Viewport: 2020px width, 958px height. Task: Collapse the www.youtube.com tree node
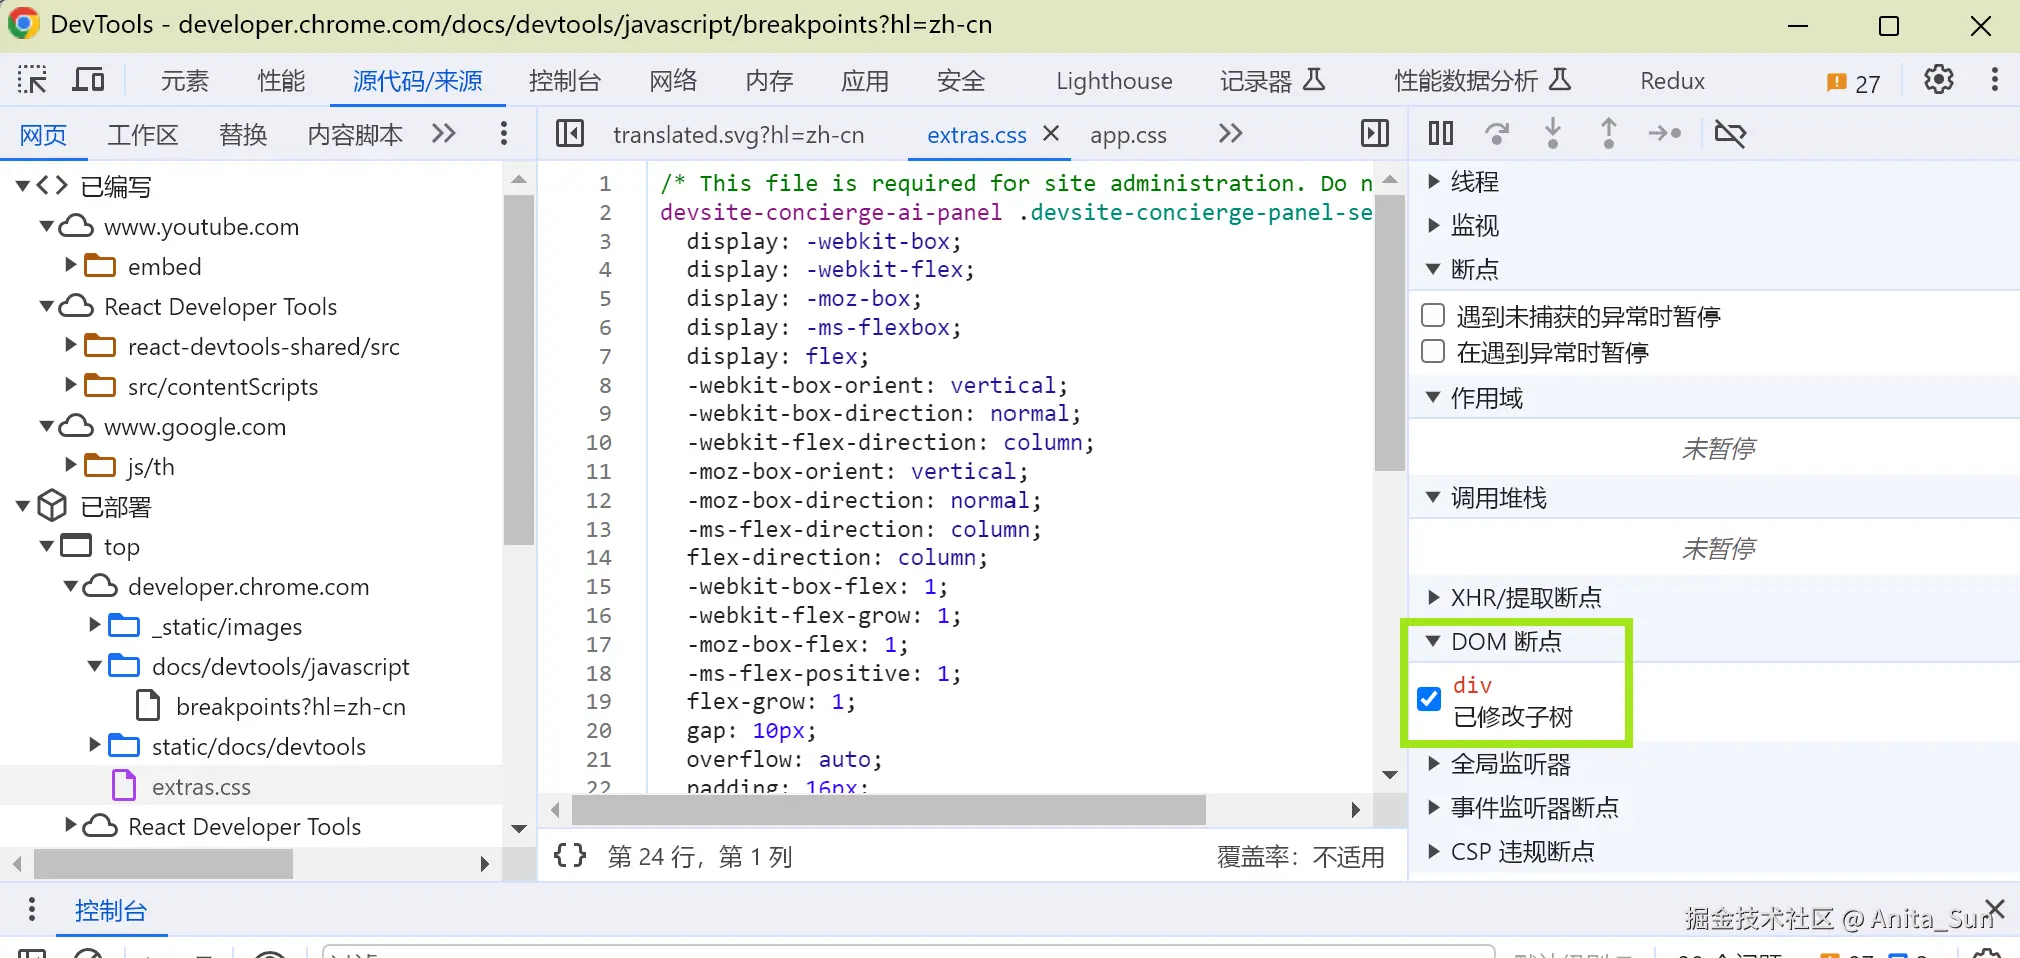[x=47, y=226]
